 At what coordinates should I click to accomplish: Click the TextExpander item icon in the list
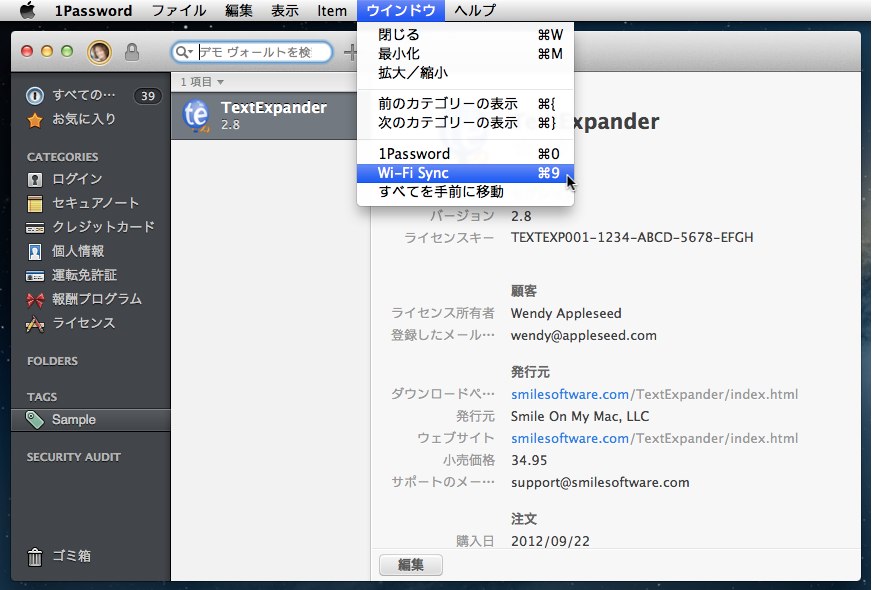point(196,116)
